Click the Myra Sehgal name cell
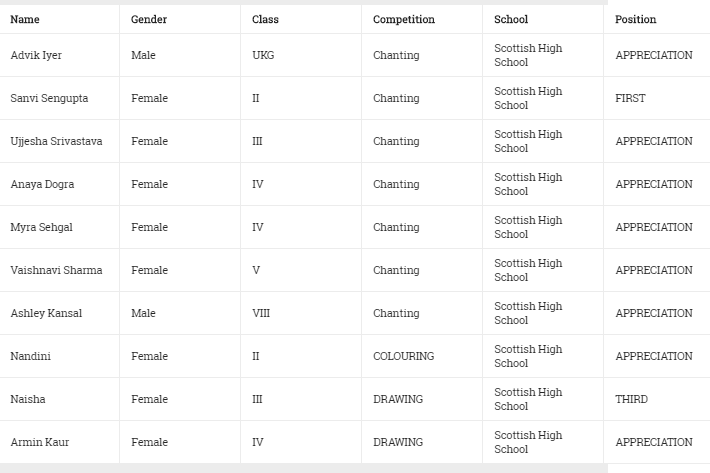The width and height of the screenshot is (710, 473). (x=41, y=228)
